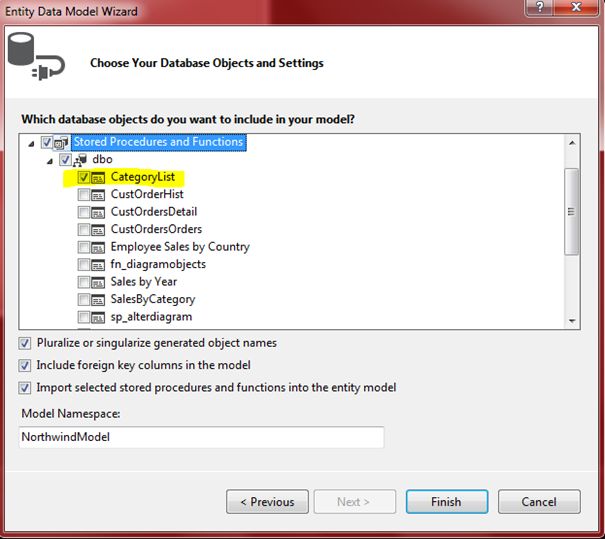Select fn_diagramobjects in the object tree
This screenshot has height=539, width=605.
(x=158, y=264)
